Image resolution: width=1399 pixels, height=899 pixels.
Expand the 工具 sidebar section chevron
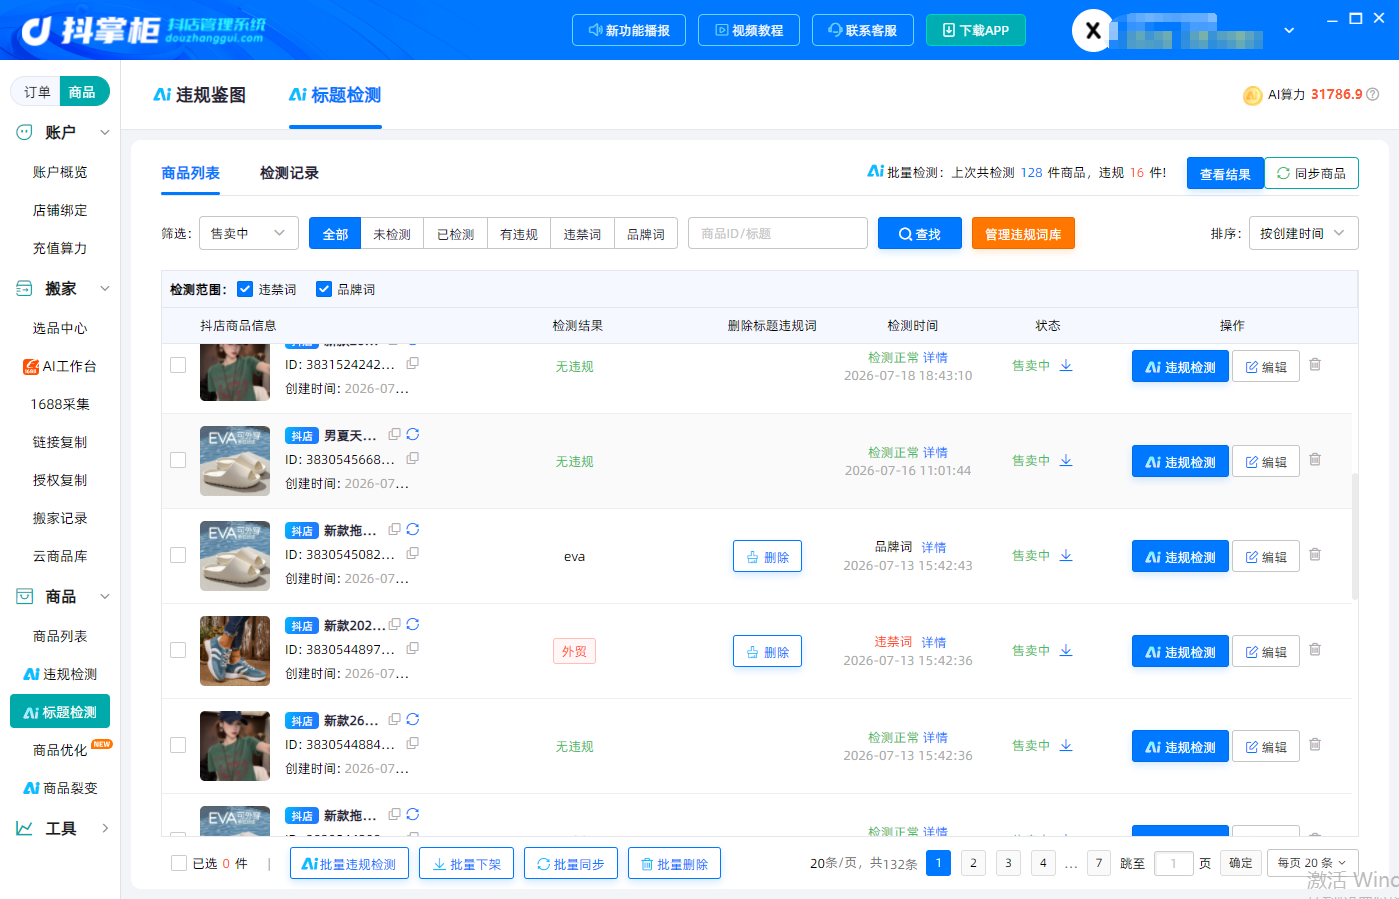tap(105, 828)
